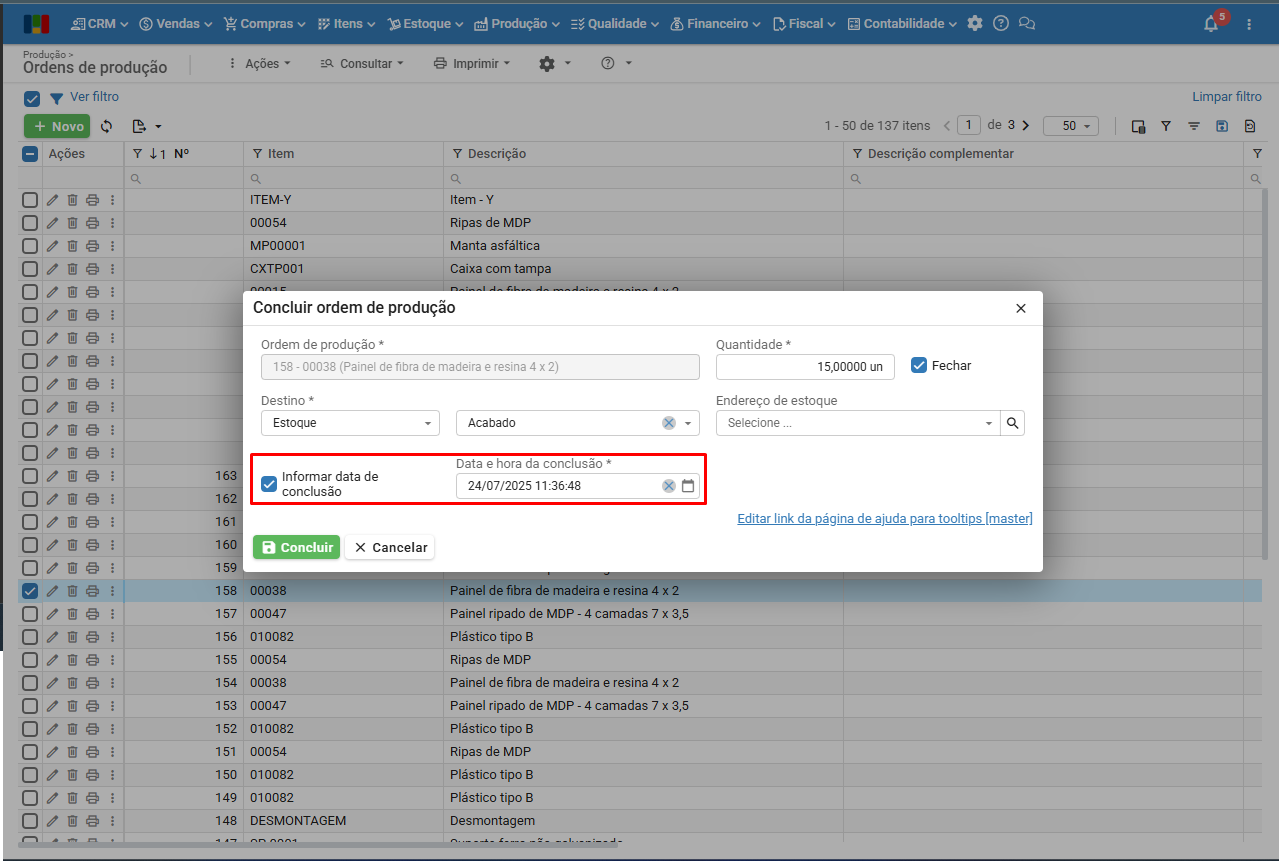Open more actions dots for row 154

coord(112,683)
